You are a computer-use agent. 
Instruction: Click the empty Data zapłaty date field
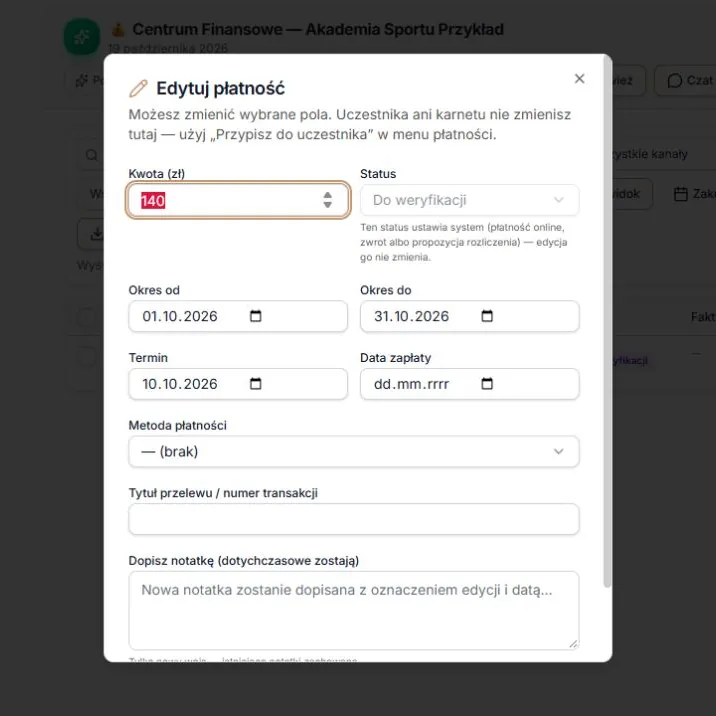click(x=469, y=384)
